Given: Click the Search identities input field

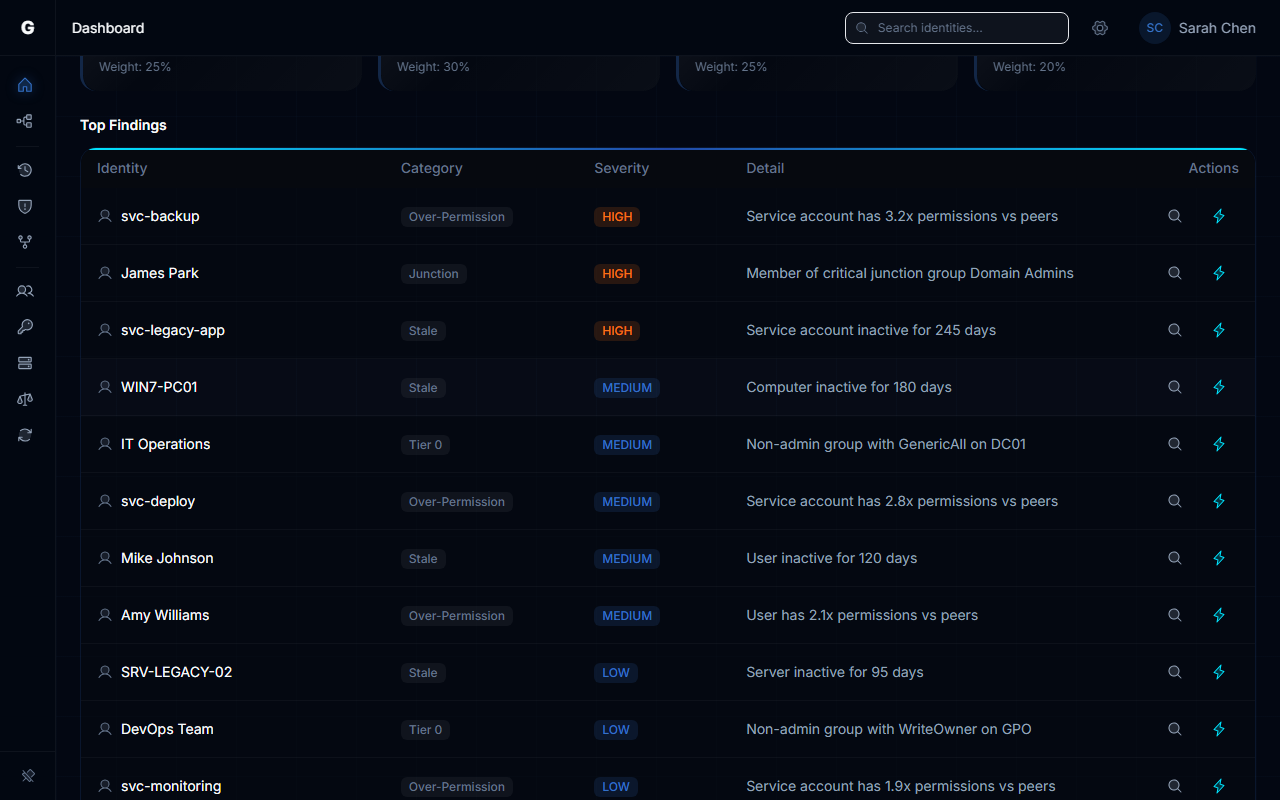Looking at the screenshot, I should (966, 28).
